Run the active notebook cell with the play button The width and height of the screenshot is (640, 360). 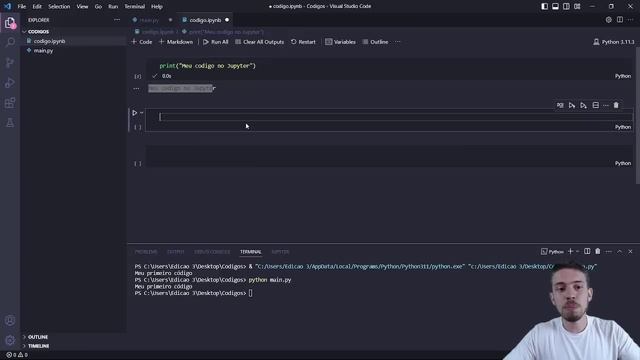[134, 113]
